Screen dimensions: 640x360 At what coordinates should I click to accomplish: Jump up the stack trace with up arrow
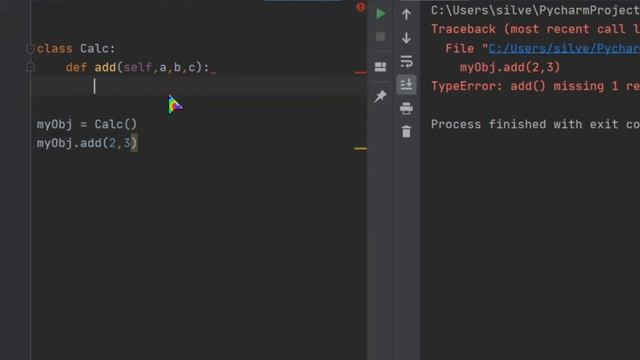[406, 15]
